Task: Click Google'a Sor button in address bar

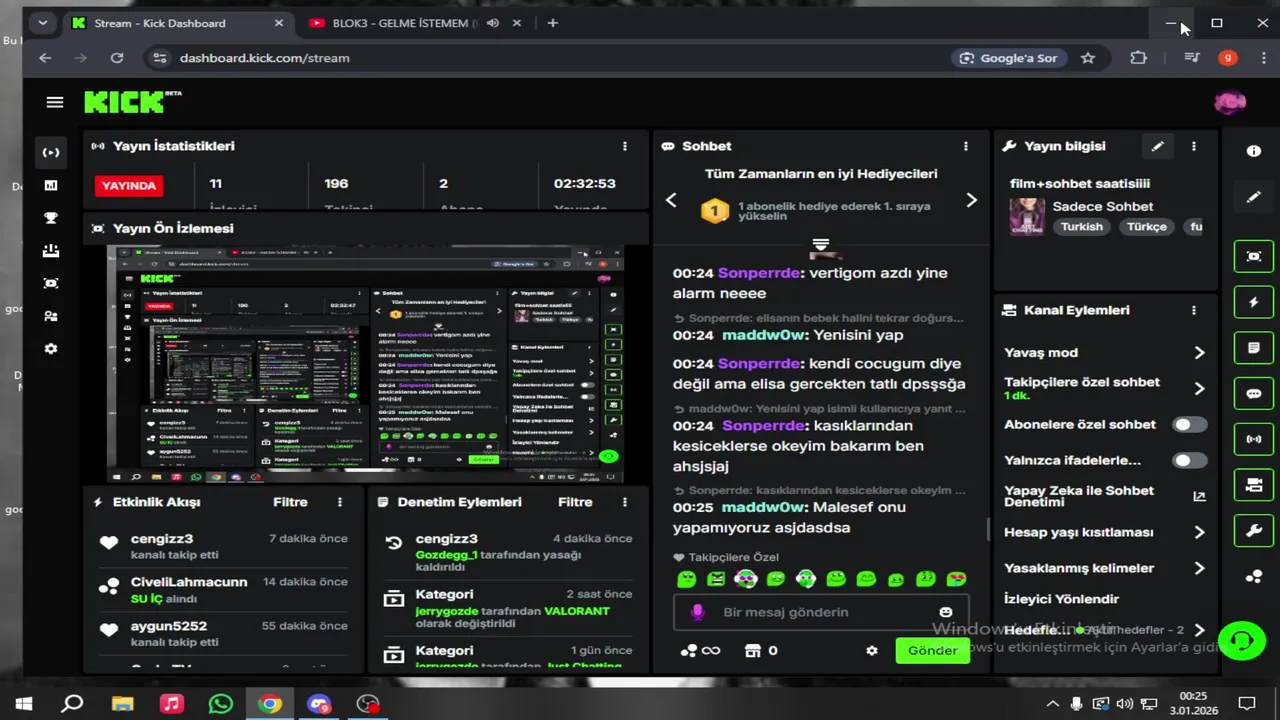Action: click(1008, 58)
